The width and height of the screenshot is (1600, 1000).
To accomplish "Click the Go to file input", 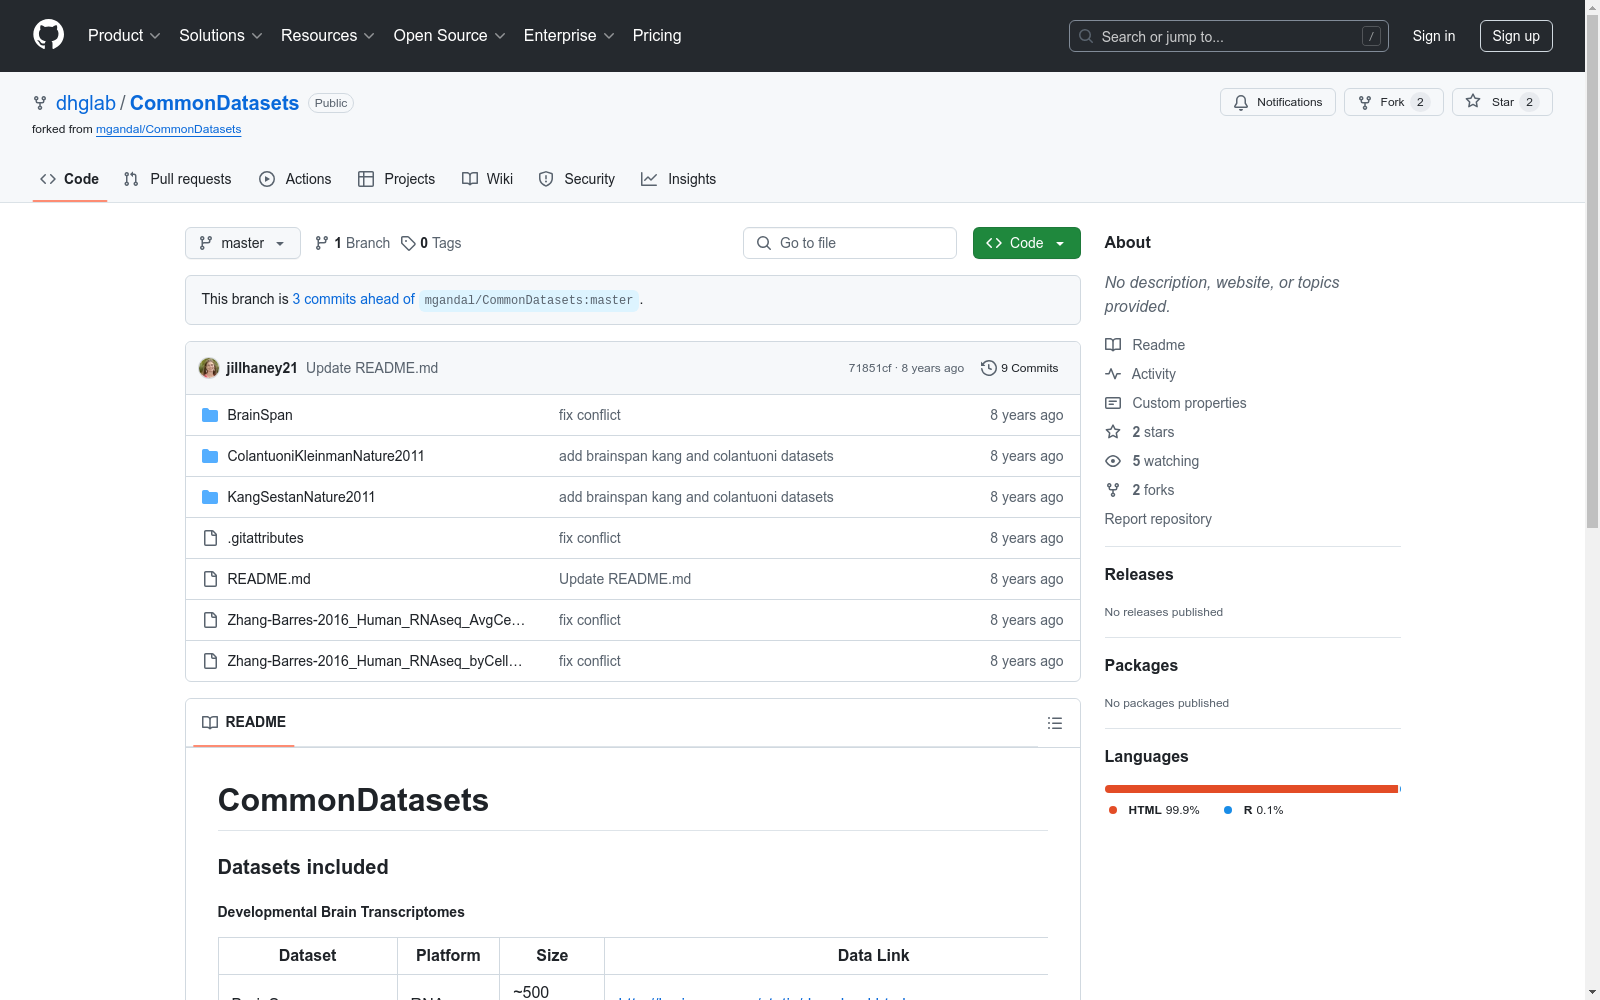I will point(850,243).
